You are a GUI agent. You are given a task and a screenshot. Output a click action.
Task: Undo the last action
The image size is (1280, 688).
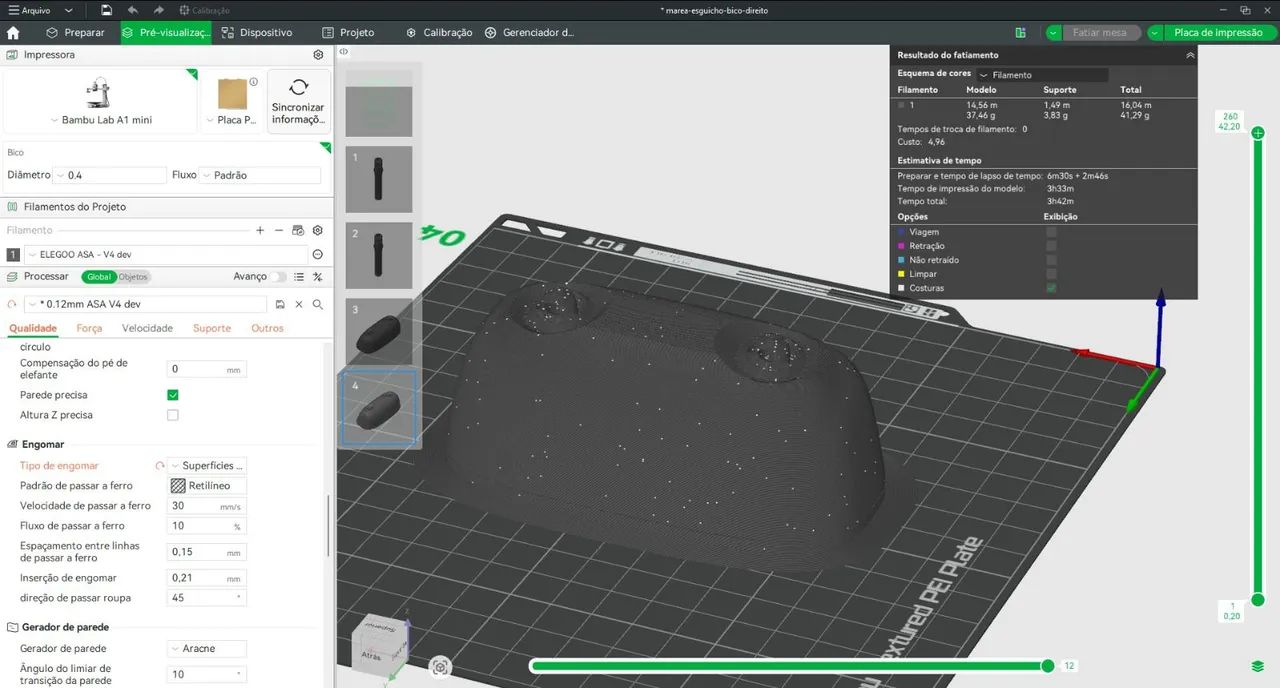coord(133,10)
